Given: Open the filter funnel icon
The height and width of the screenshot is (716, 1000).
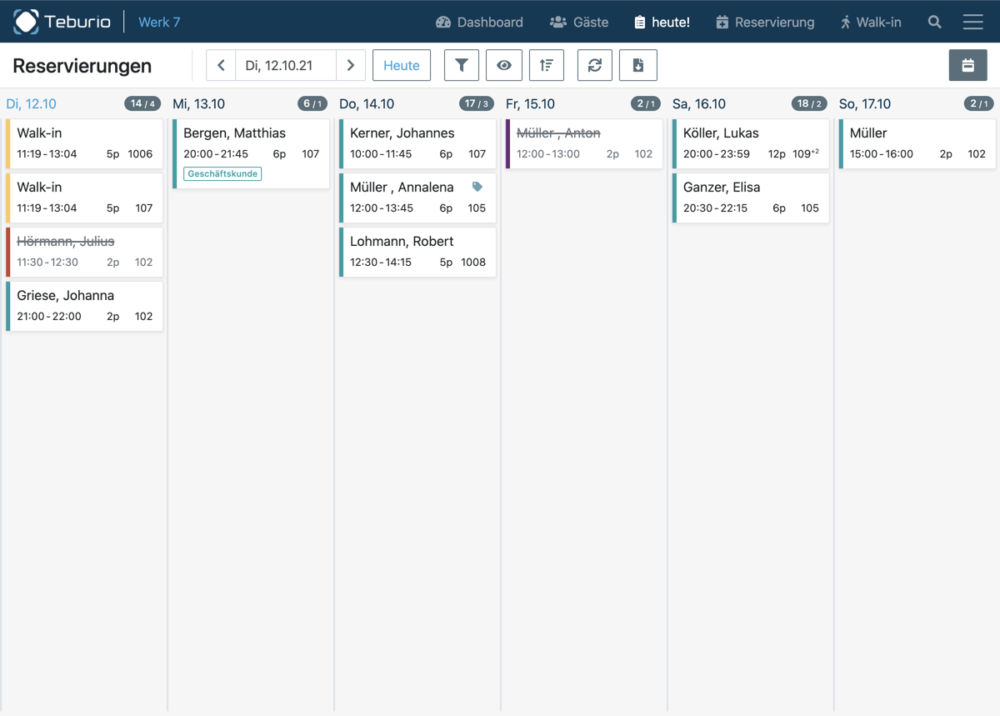Looking at the screenshot, I should 461,66.
